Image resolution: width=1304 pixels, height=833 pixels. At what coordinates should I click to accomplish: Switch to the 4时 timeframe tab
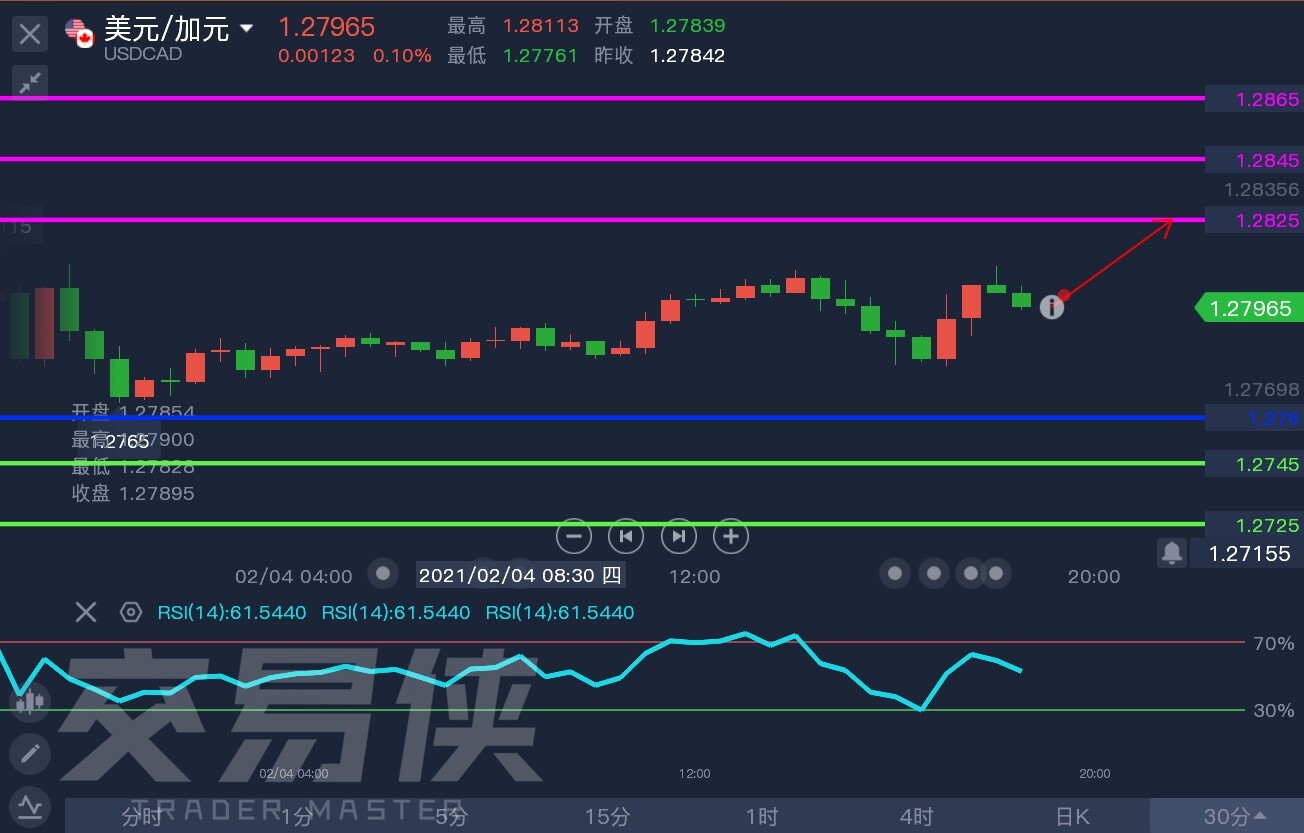pos(916,817)
